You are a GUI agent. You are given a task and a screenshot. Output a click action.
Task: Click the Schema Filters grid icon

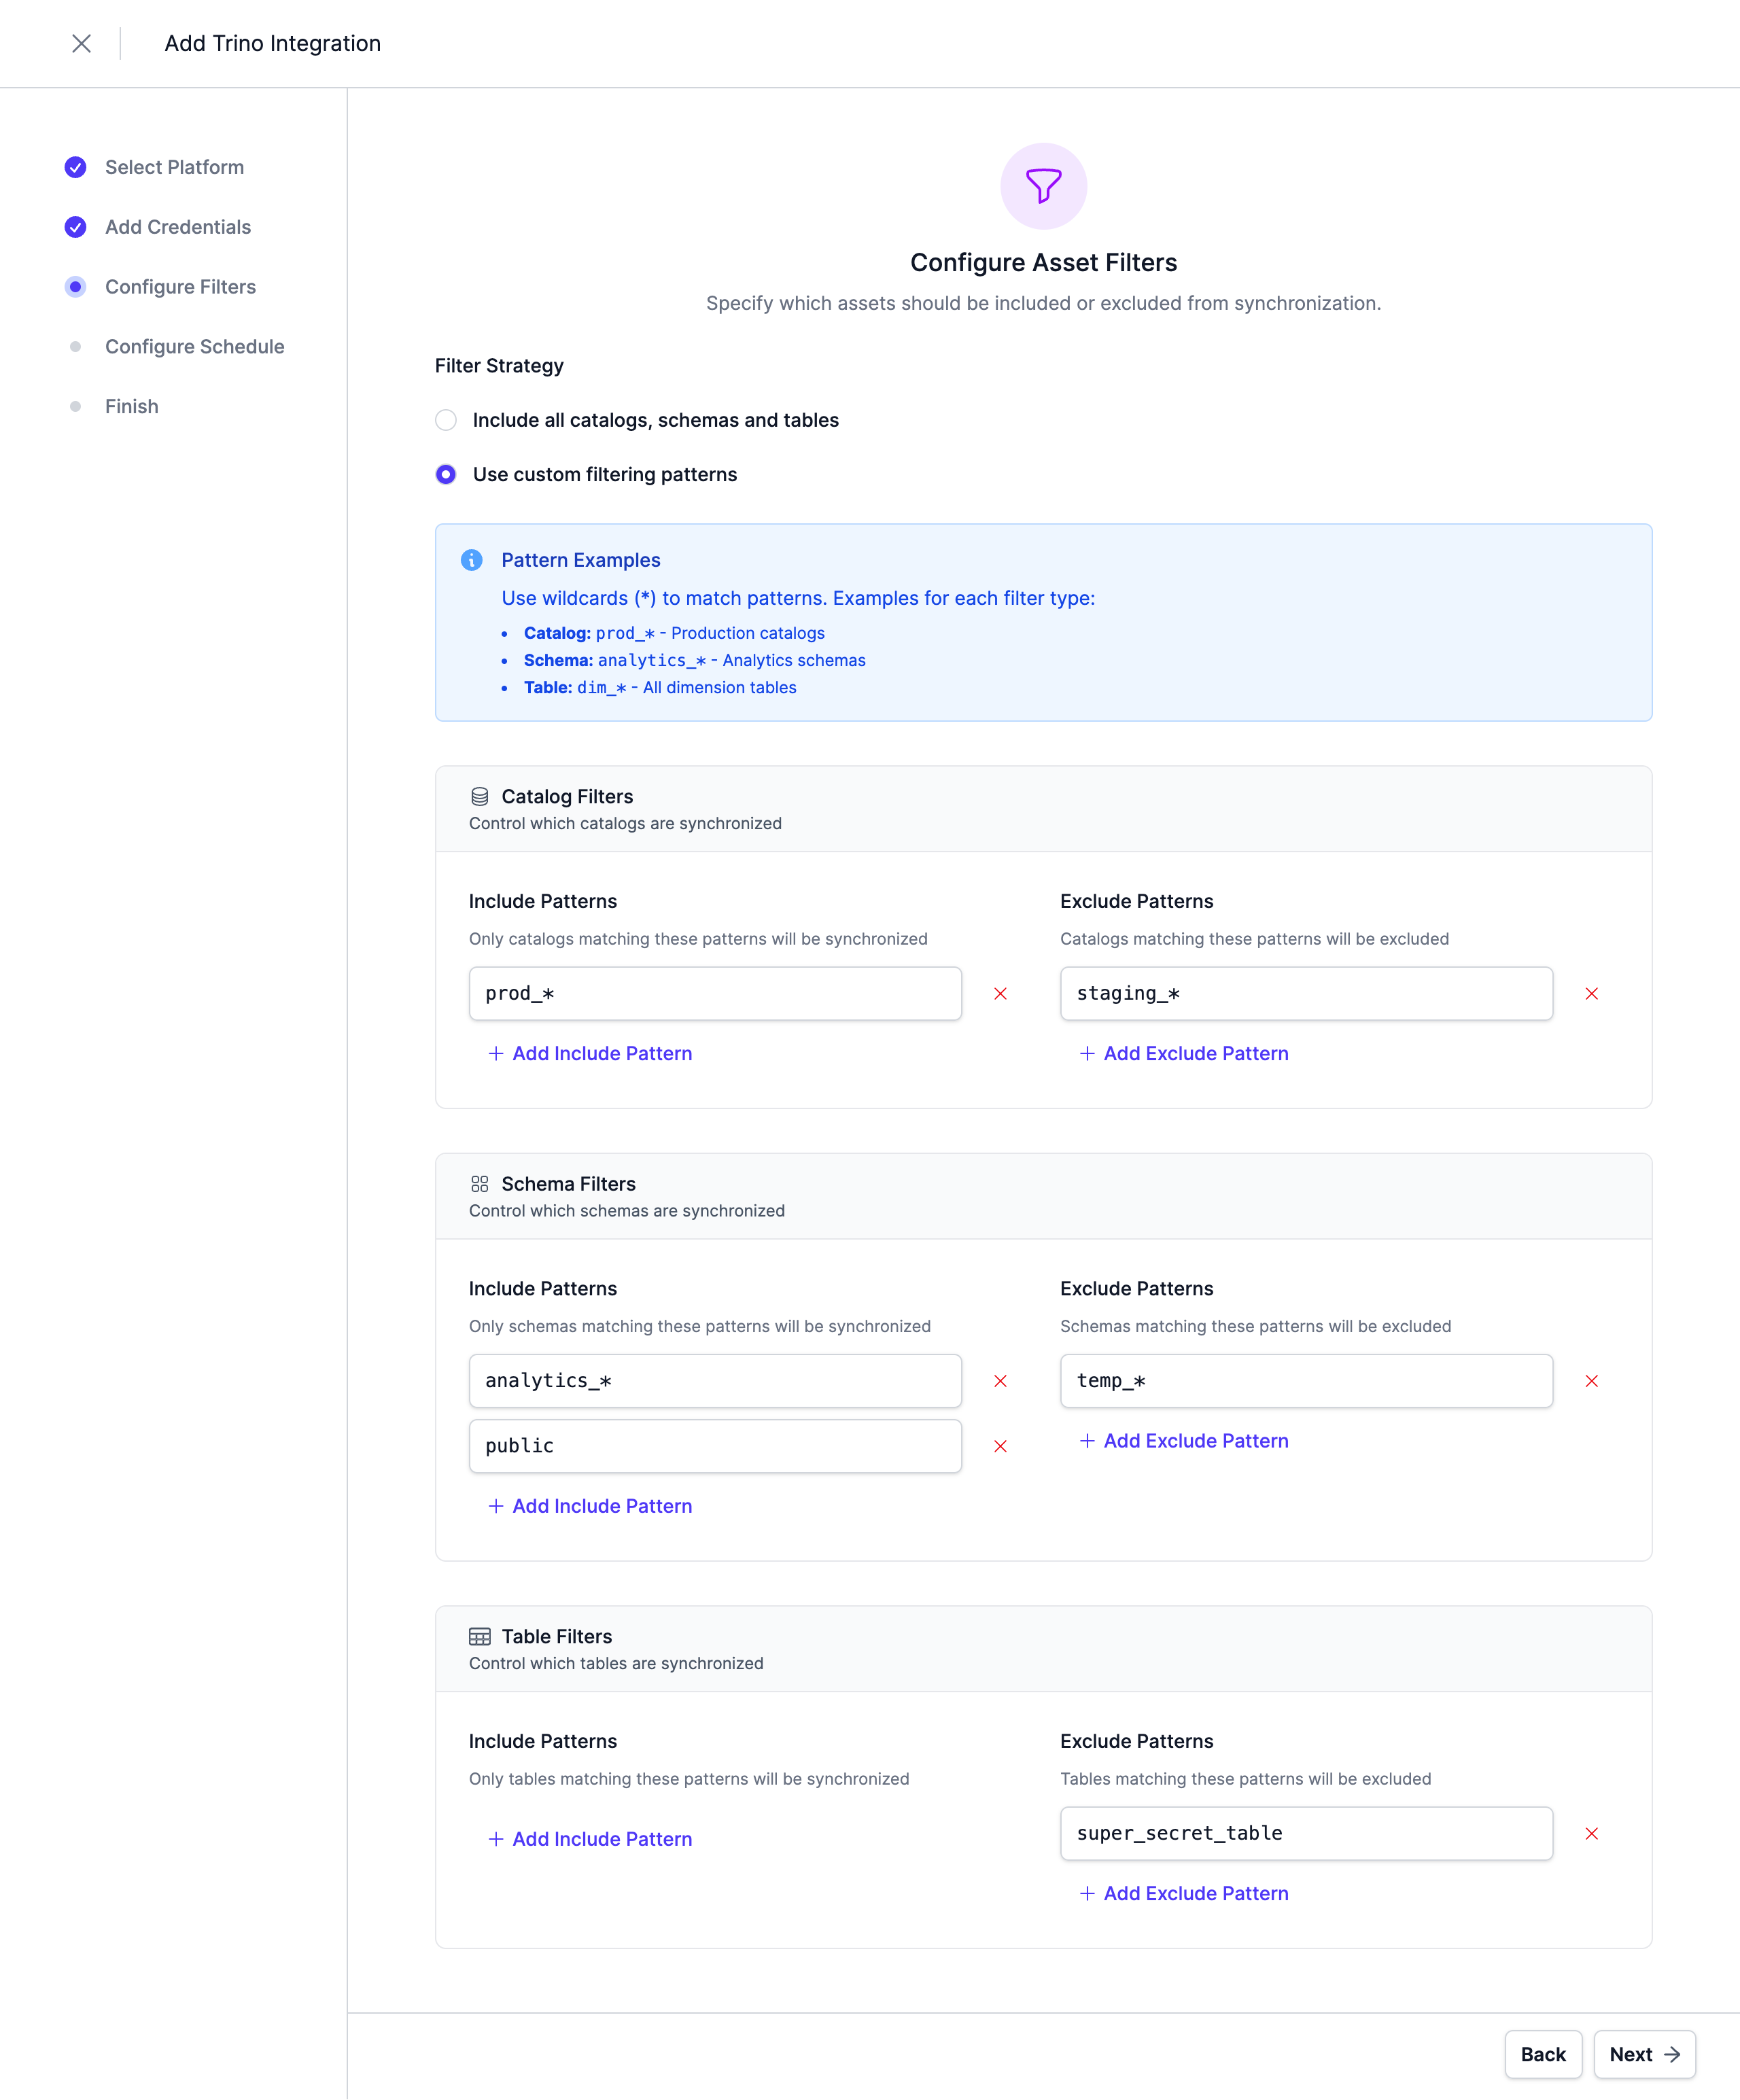click(480, 1184)
